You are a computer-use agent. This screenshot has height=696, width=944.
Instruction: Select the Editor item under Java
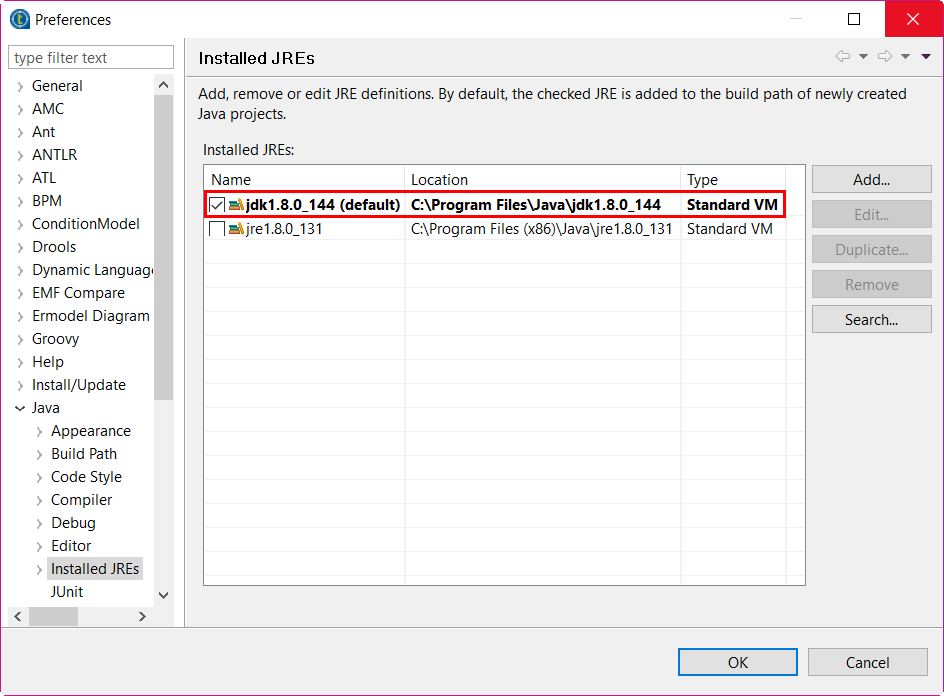click(x=71, y=545)
